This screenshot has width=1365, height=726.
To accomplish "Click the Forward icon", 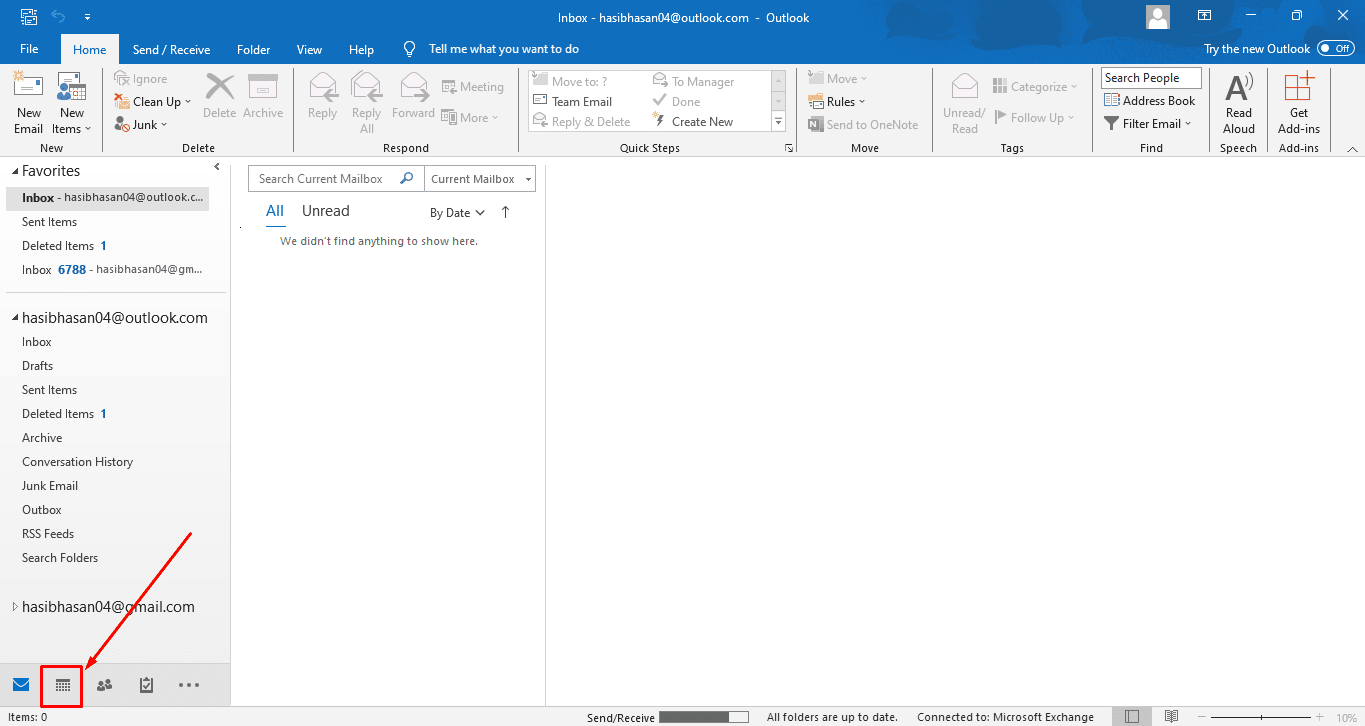I will pos(413,96).
